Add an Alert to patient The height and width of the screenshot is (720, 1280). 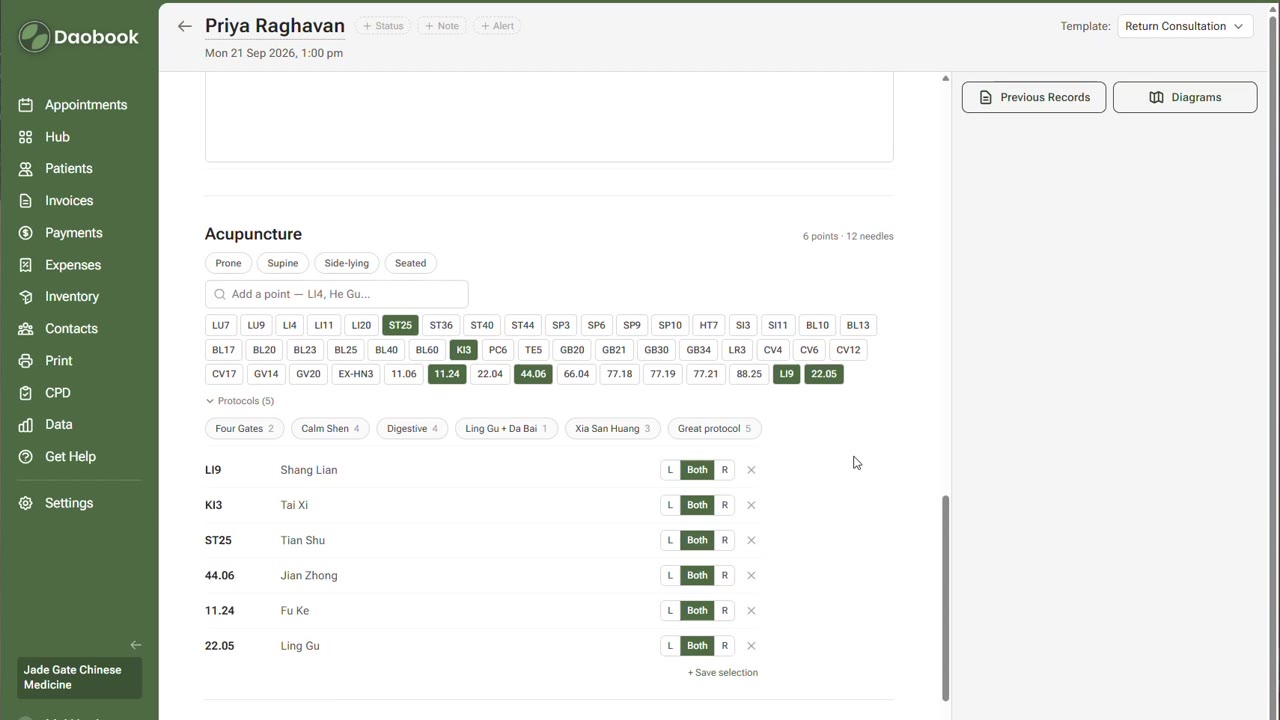pos(497,26)
